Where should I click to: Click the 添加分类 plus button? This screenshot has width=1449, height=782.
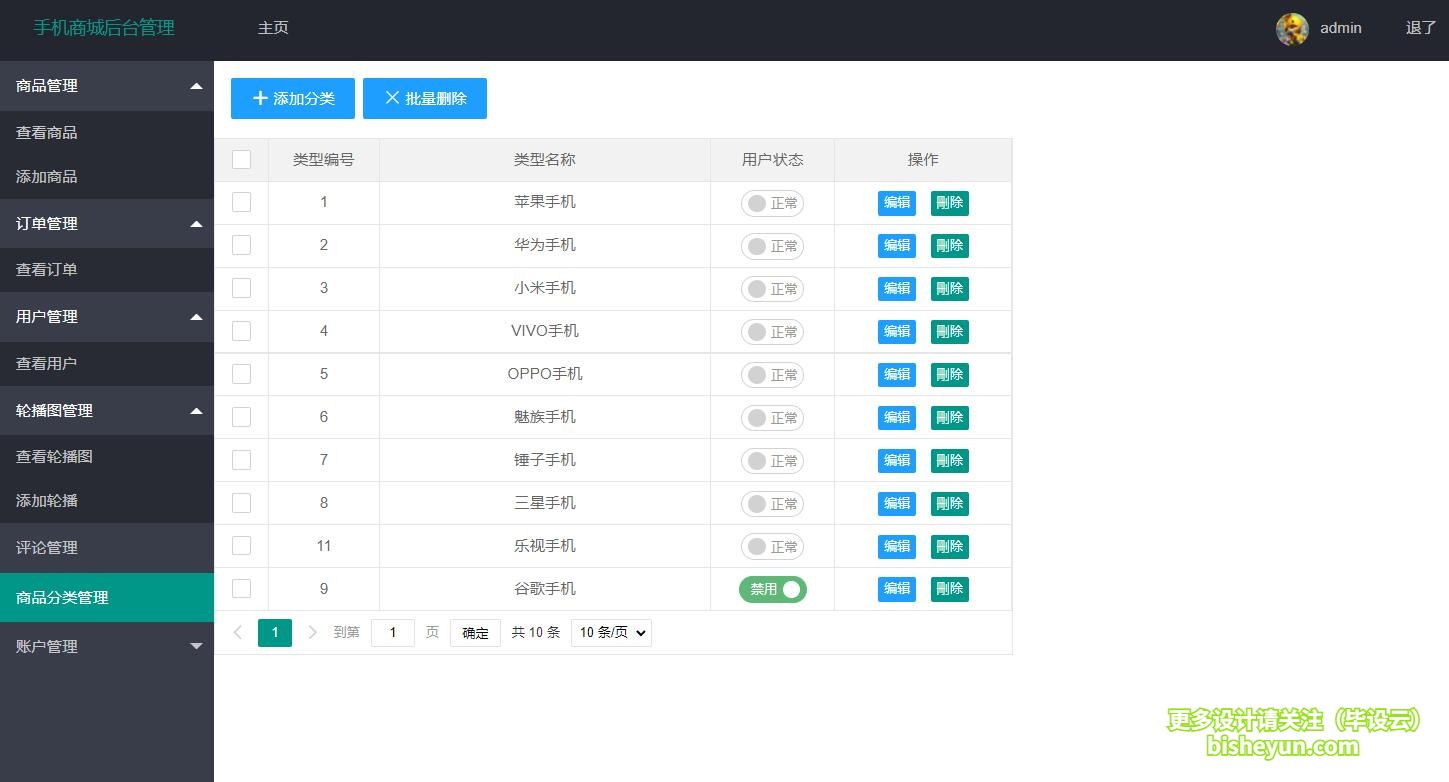pyautogui.click(x=293, y=98)
